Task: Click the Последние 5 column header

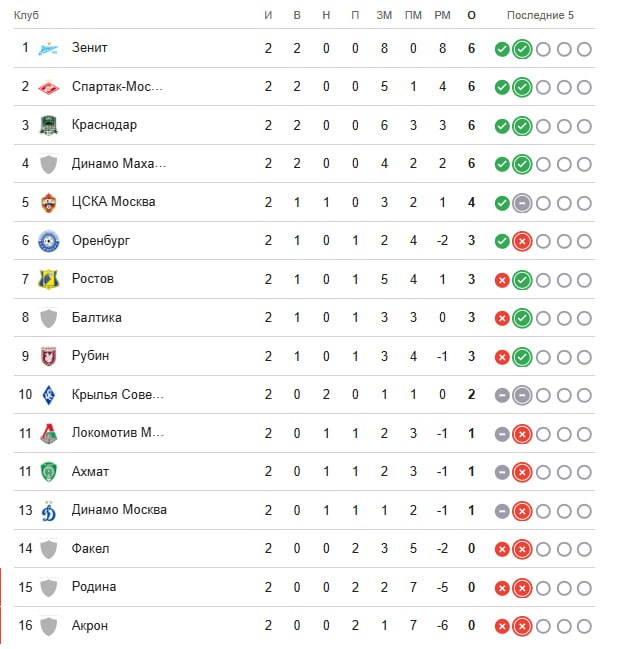Action: point(540,15)
